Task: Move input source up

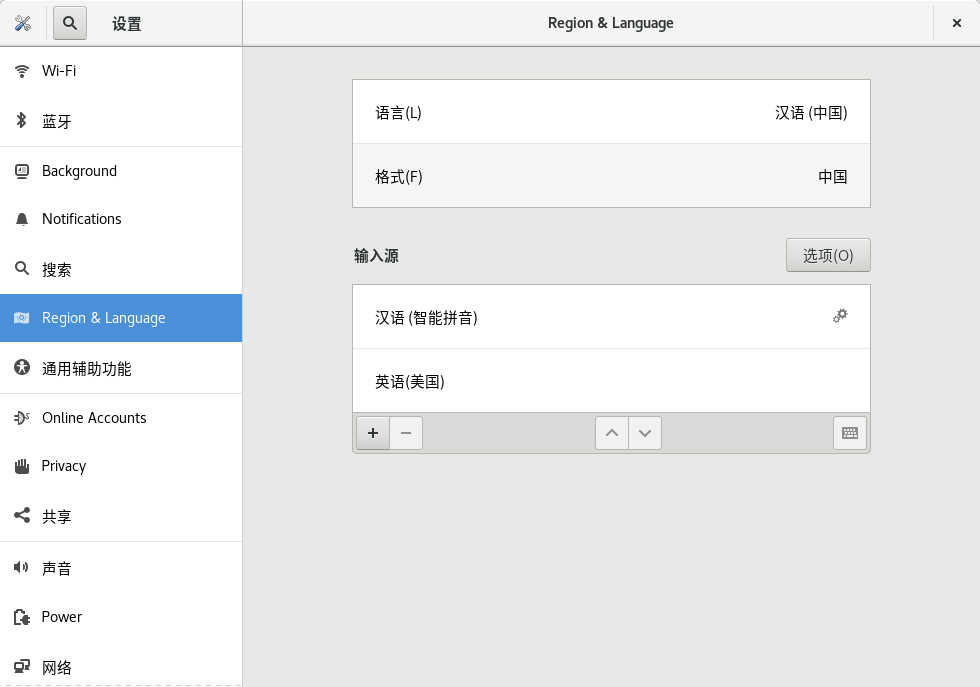Action: (612, 433)
